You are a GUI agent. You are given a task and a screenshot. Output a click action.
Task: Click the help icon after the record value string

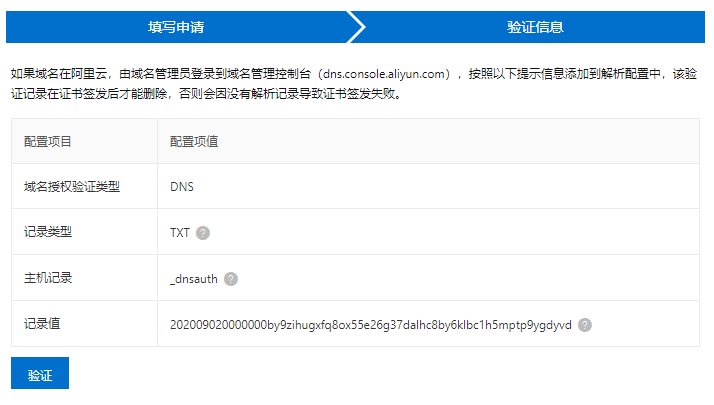[585, 325]
